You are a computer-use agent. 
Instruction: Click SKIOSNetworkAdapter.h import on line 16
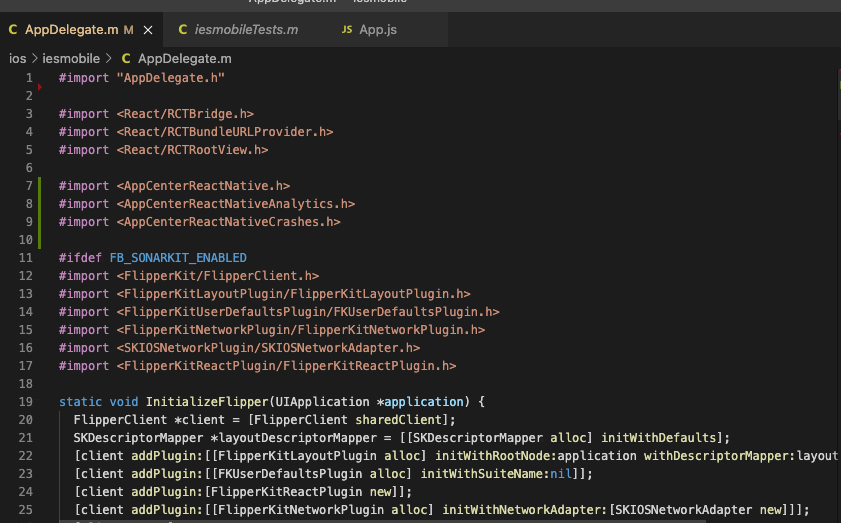click(x=268, y=348)
